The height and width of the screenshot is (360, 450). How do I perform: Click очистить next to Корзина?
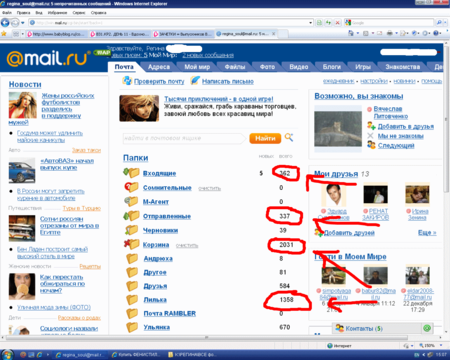[187, 245]
